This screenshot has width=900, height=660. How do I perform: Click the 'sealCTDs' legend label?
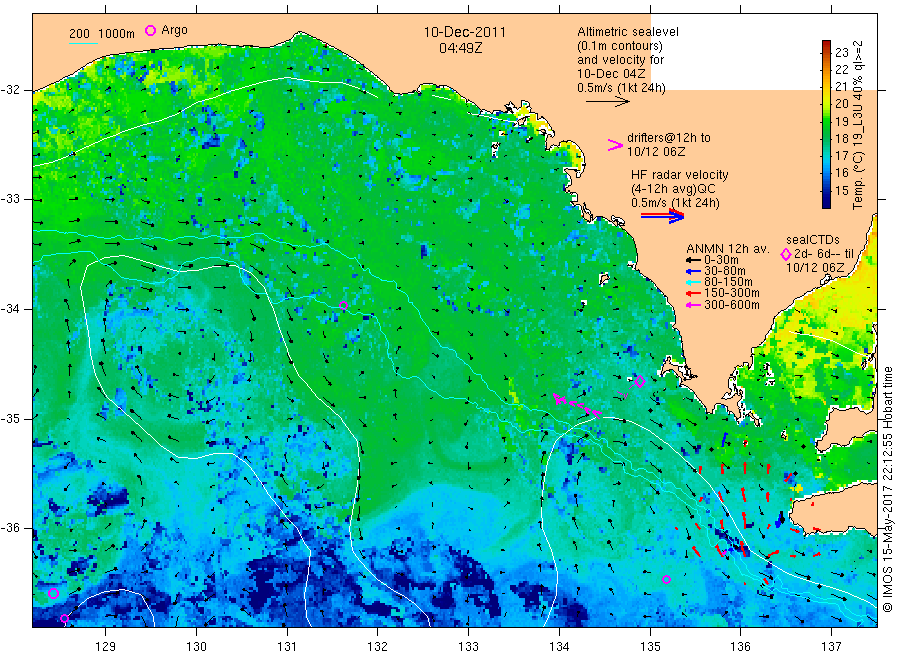pyautogui.click(x=813, y=240)
